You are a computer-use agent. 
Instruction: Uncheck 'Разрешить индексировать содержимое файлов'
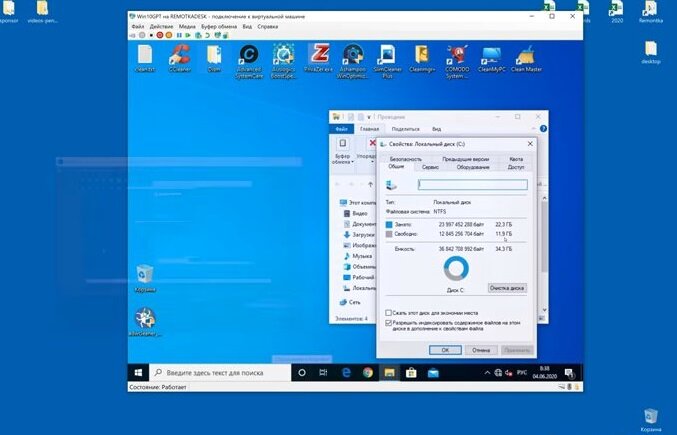click(x=388, y=323)
